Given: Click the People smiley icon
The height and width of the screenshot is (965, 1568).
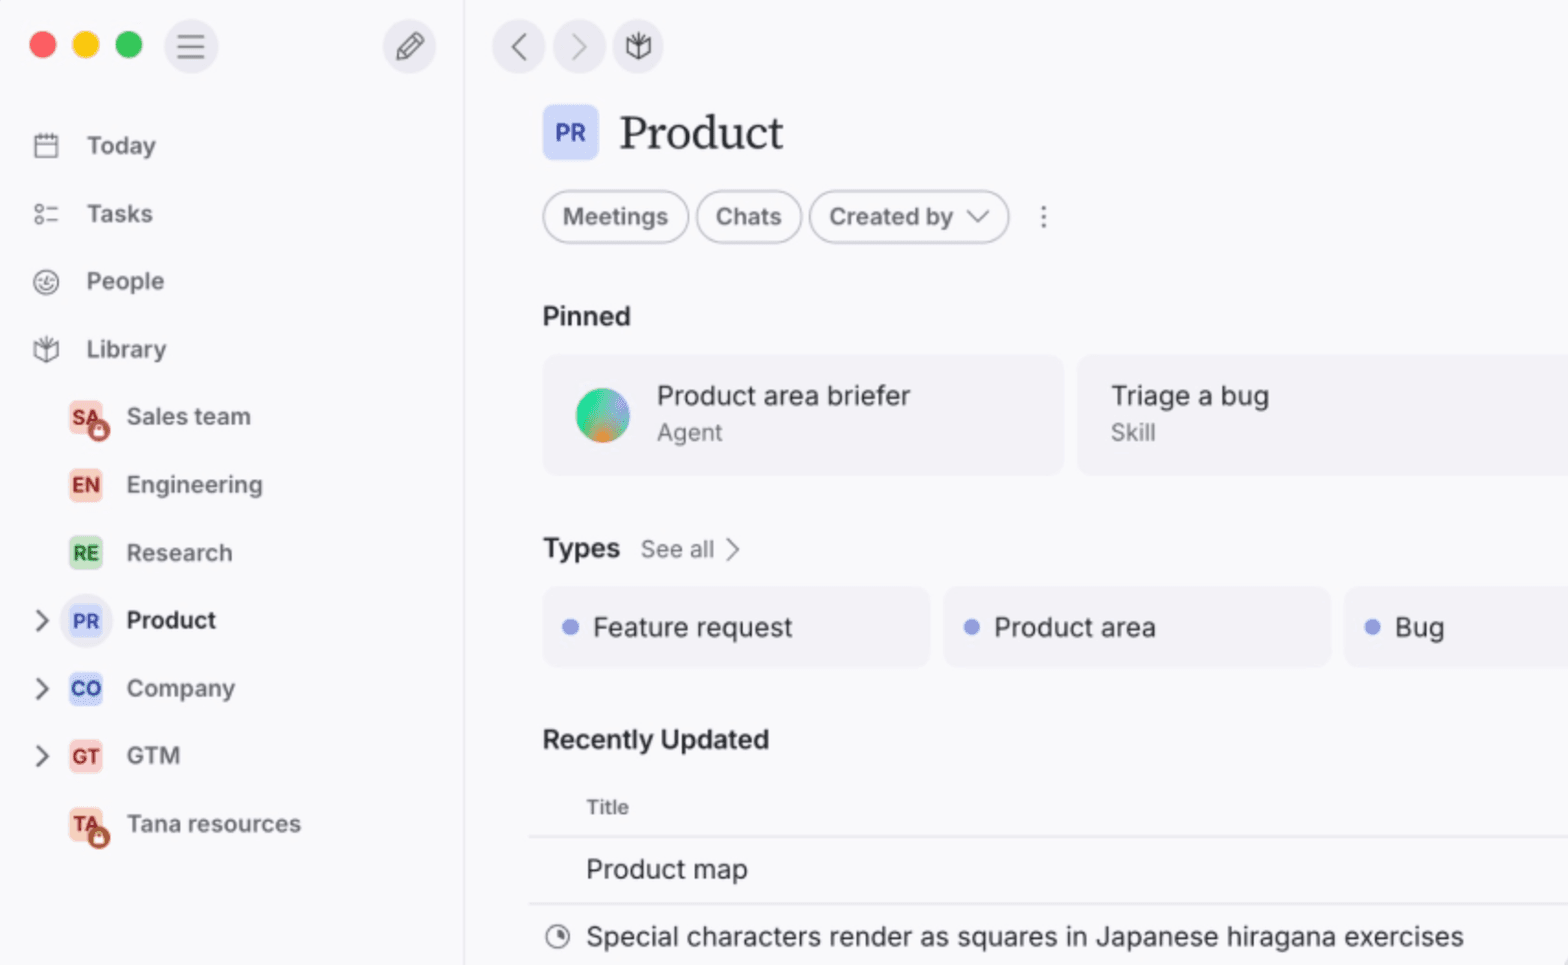Looking at the screenshot, I should [x=46, y=282].
